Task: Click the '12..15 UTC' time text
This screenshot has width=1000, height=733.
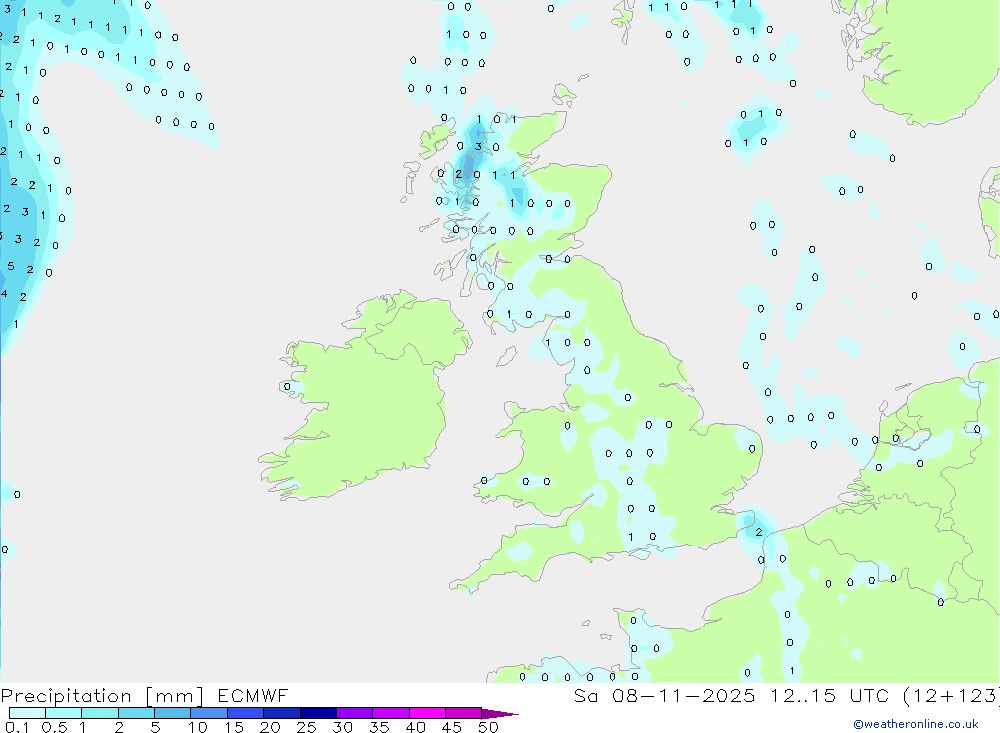Action: [x=829, y=695]
